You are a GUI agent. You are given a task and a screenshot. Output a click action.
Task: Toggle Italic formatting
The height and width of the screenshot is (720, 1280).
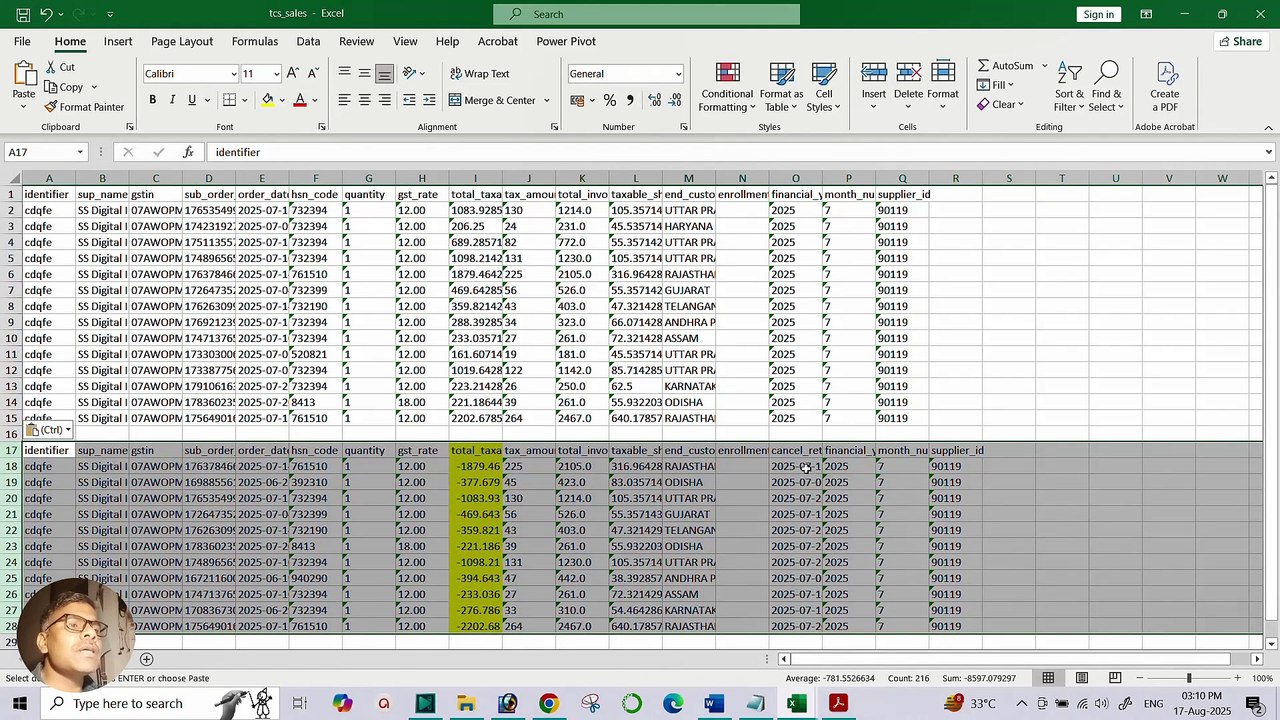click(x=172, y=100)
